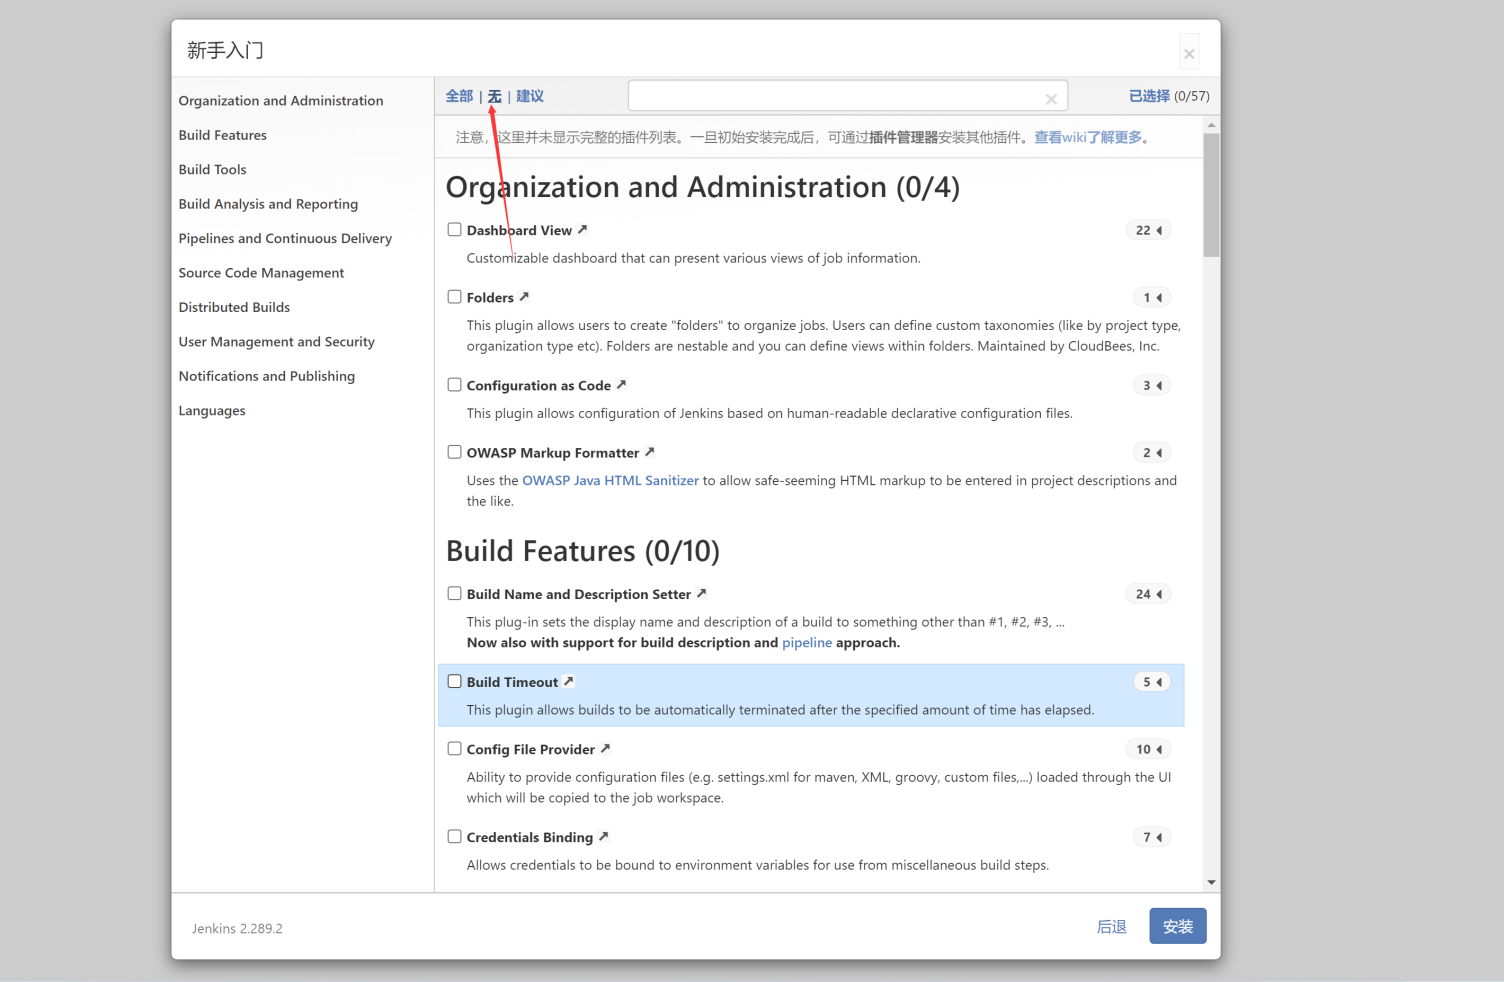Open Folders plugin external link arrow
Screen dimensions: 1504x982
click(x=524, y=297)
